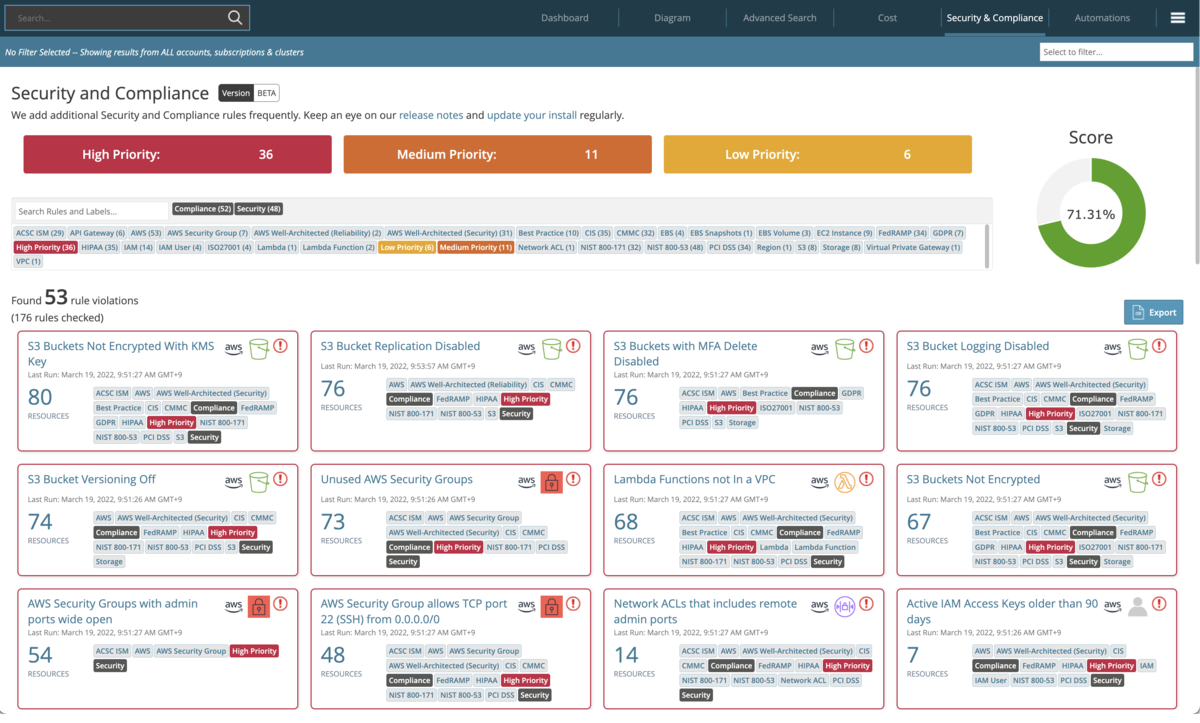1200x723 pixels.
Task: Click bucket icon on S3 Buckets Not Encrypted With KMS
Action: (258, 349)
